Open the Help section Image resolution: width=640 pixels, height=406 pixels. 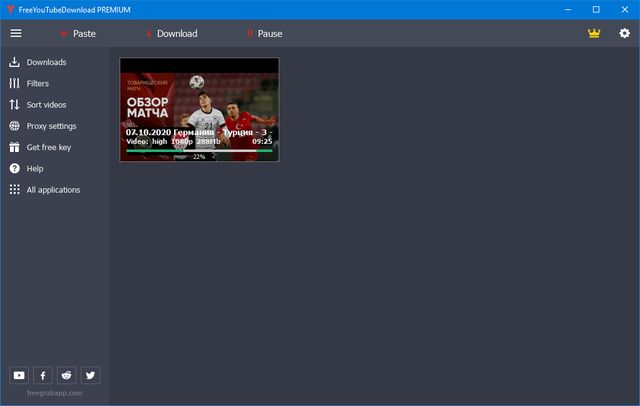coord(35,168)
